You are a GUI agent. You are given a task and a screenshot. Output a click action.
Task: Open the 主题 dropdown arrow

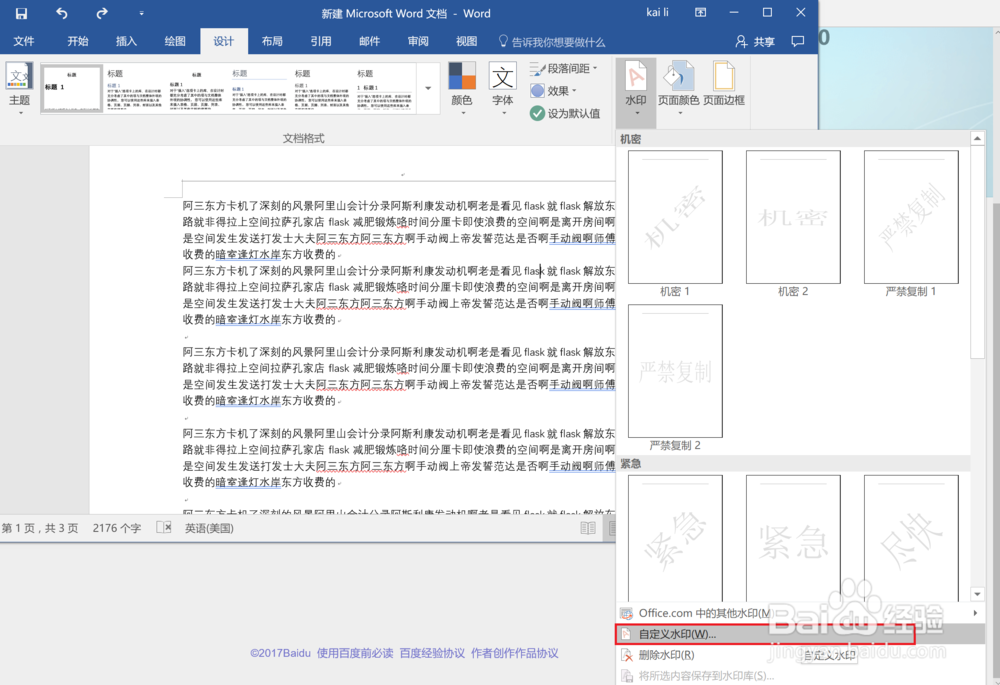20,114
